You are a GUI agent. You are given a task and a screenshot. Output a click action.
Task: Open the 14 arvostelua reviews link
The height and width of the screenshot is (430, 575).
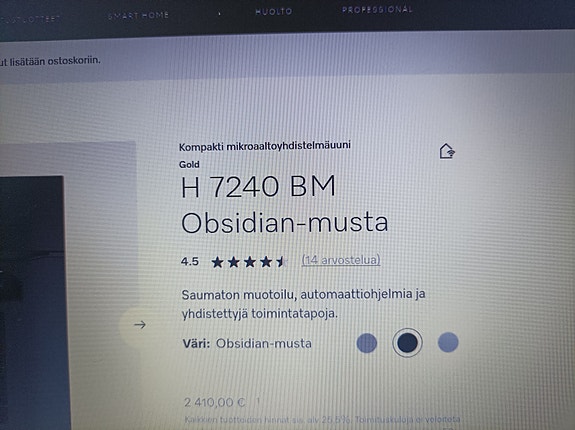[x=341, y=260]
